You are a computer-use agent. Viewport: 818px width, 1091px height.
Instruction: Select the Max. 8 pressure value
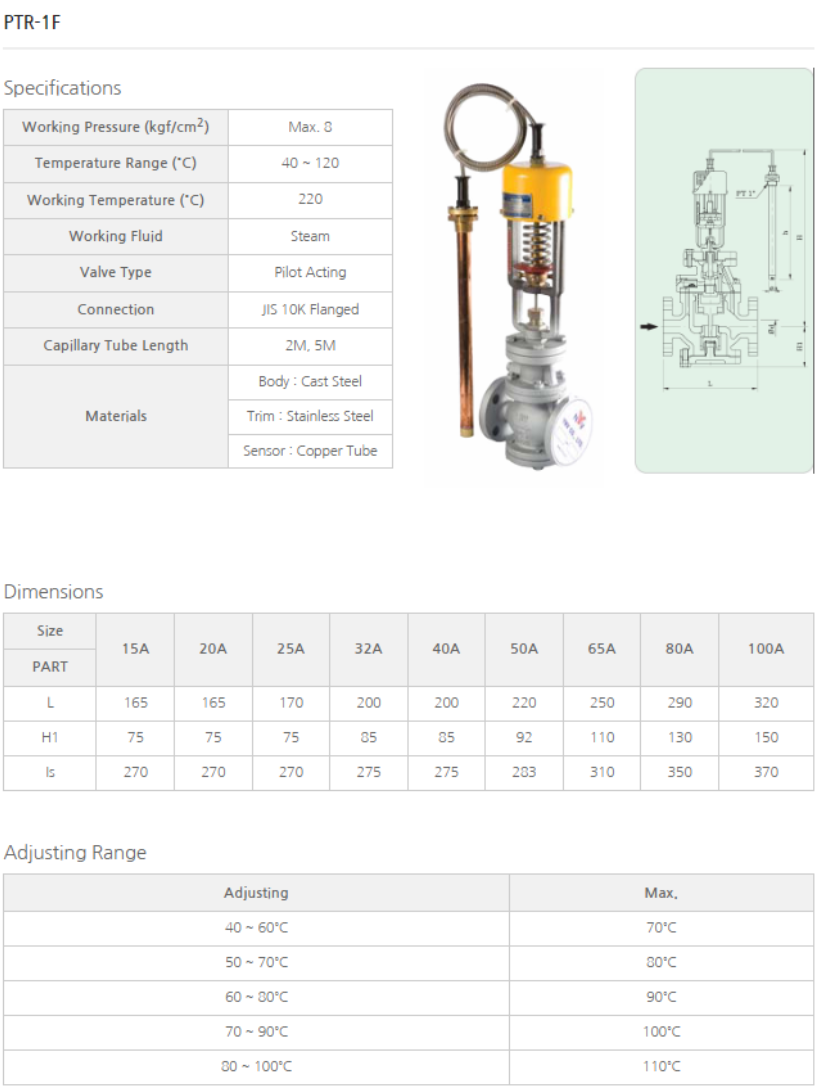[310, 127]
